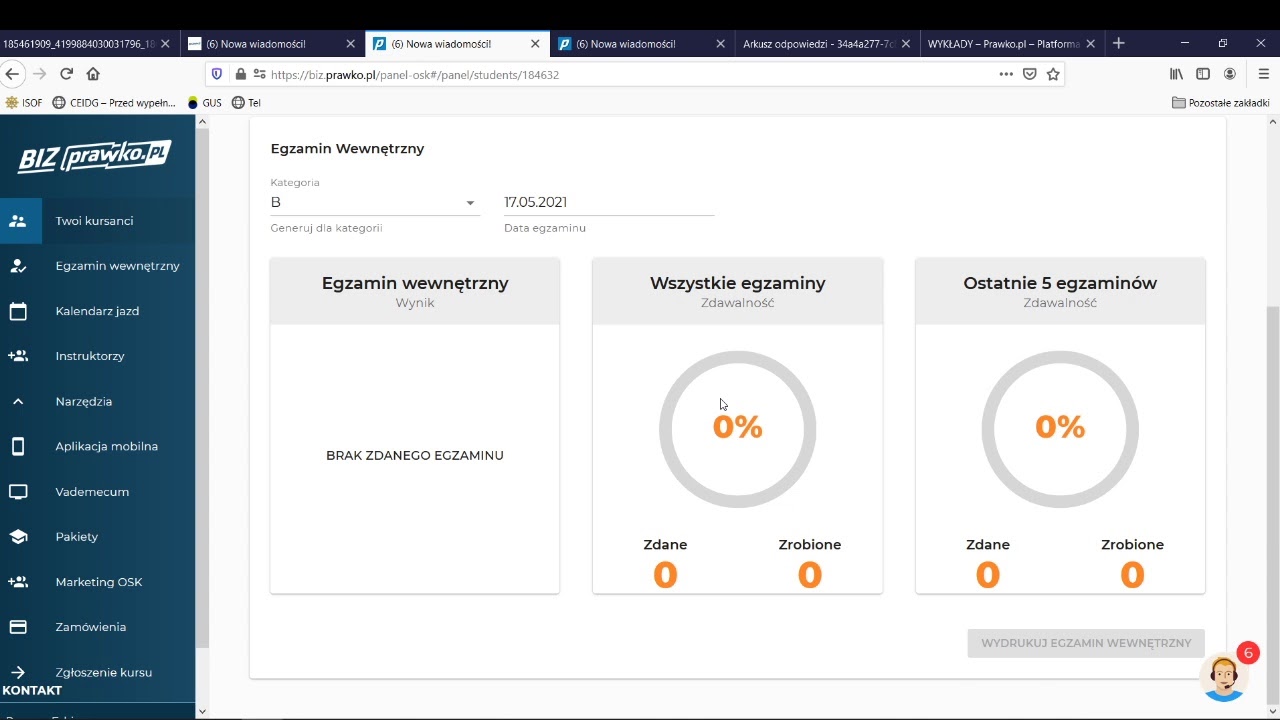Screen dimensions: 1280x720
Task: Click the Egzamin Wewnętrzny section heading
Action: click(x=347, y=148)
